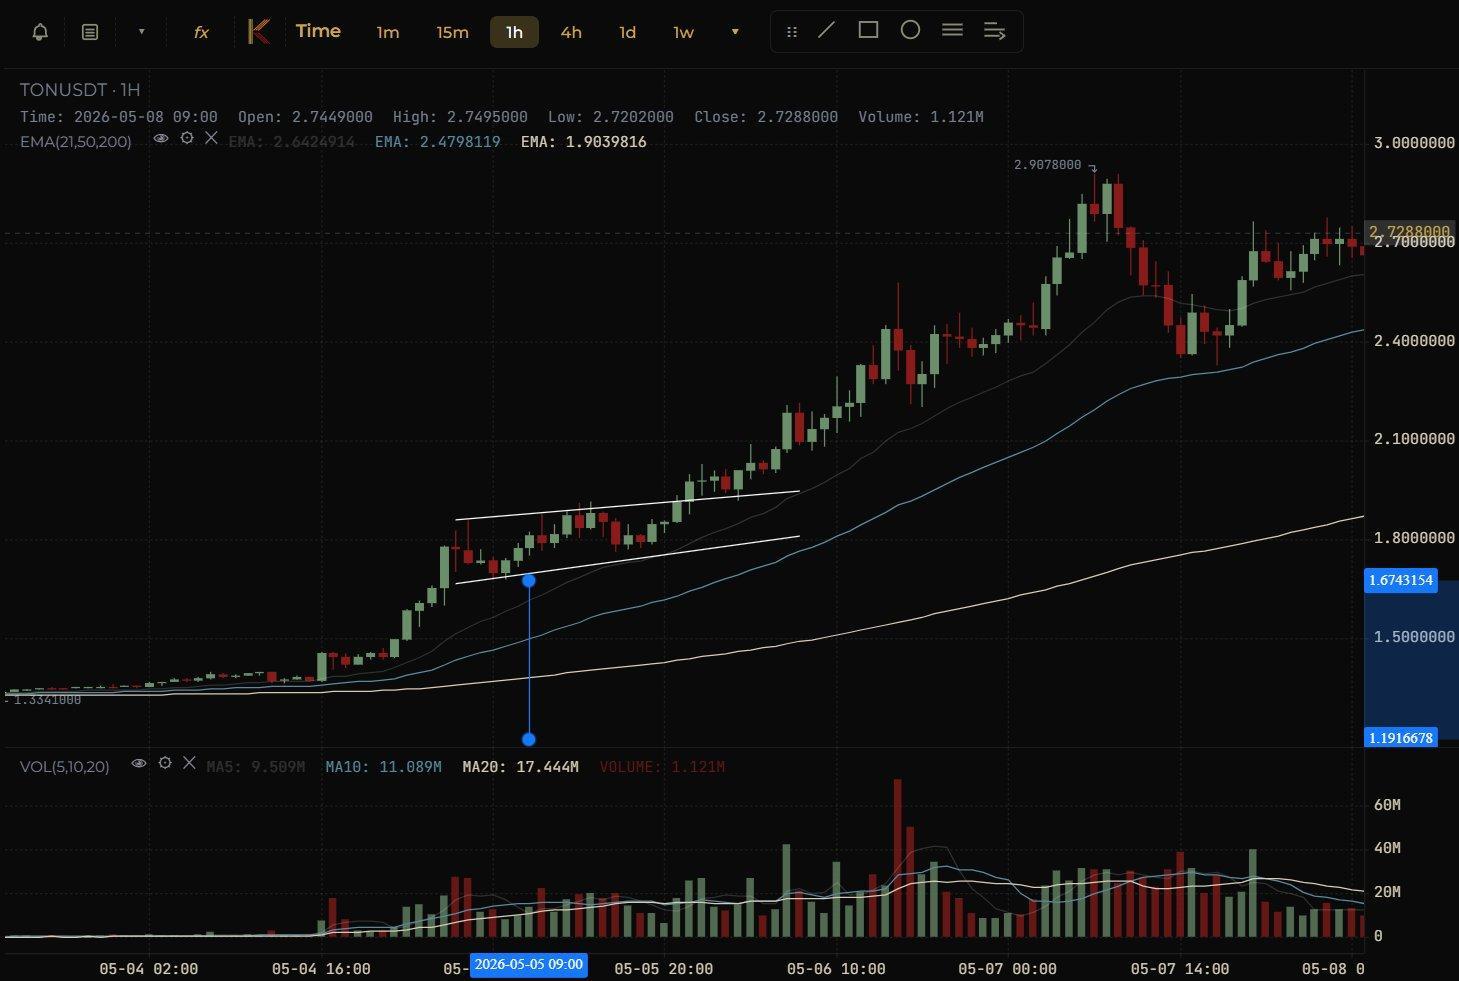Image resolution: width=1459 pixels, height=981 pixels.
Task: Select the candlestick chart type icon
Action: pos(258,32)
